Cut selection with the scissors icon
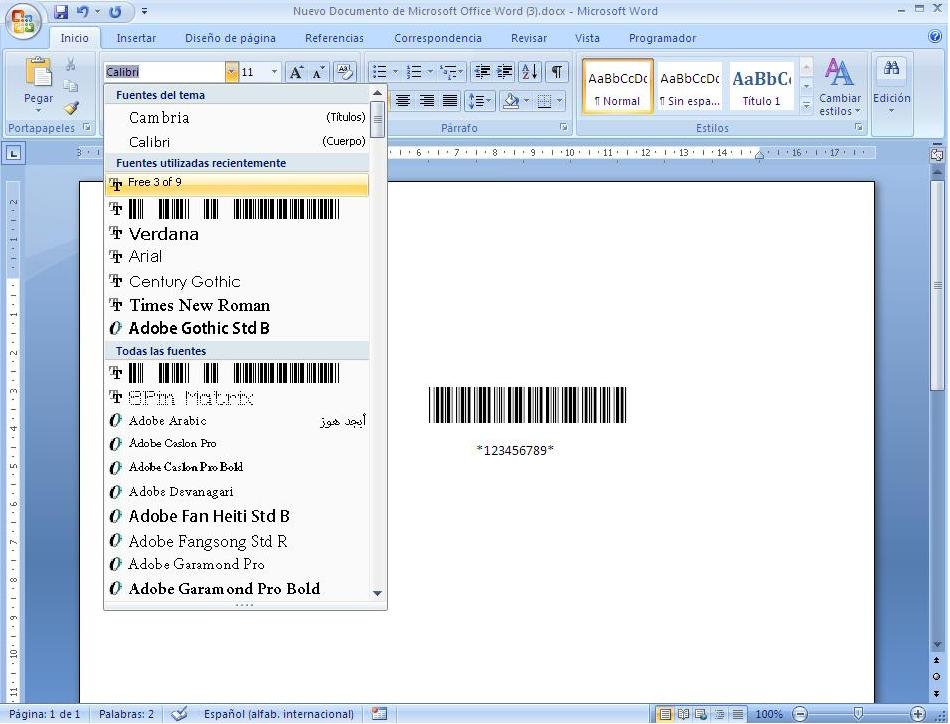This screenshot has height=724, width=950. pos(71,64)
